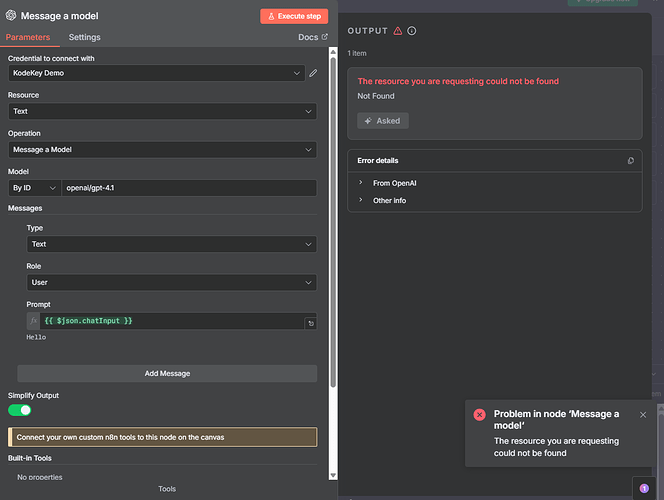
Task: Toggle the Simplify Output switch
Action: click(20, 410)
